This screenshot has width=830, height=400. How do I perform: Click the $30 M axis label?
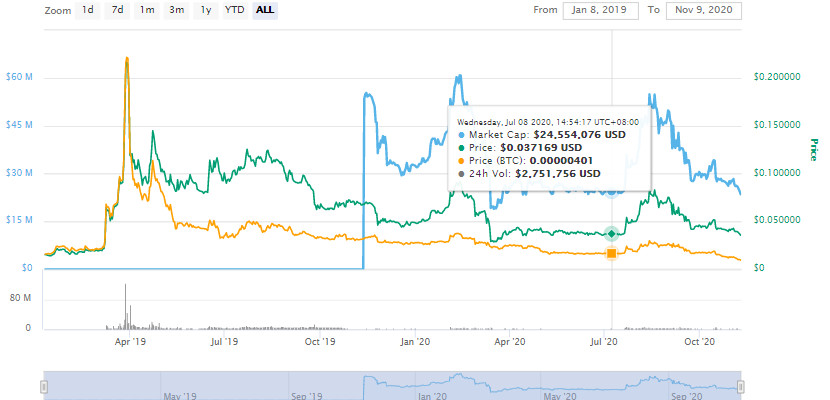click(20, 173)
